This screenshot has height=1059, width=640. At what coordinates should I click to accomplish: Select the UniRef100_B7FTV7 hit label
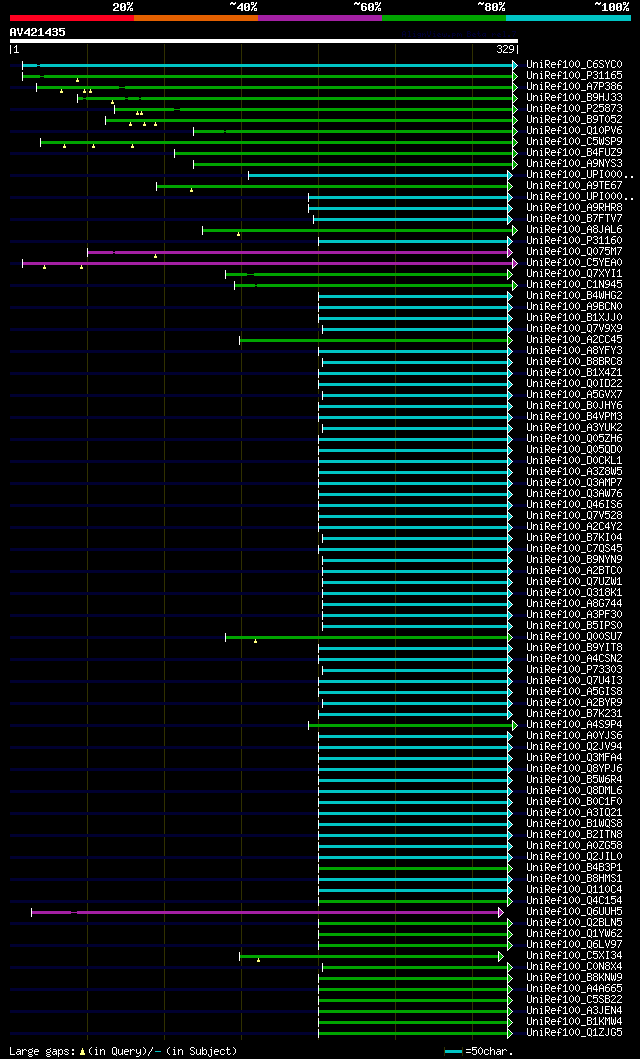click(575, 219)
